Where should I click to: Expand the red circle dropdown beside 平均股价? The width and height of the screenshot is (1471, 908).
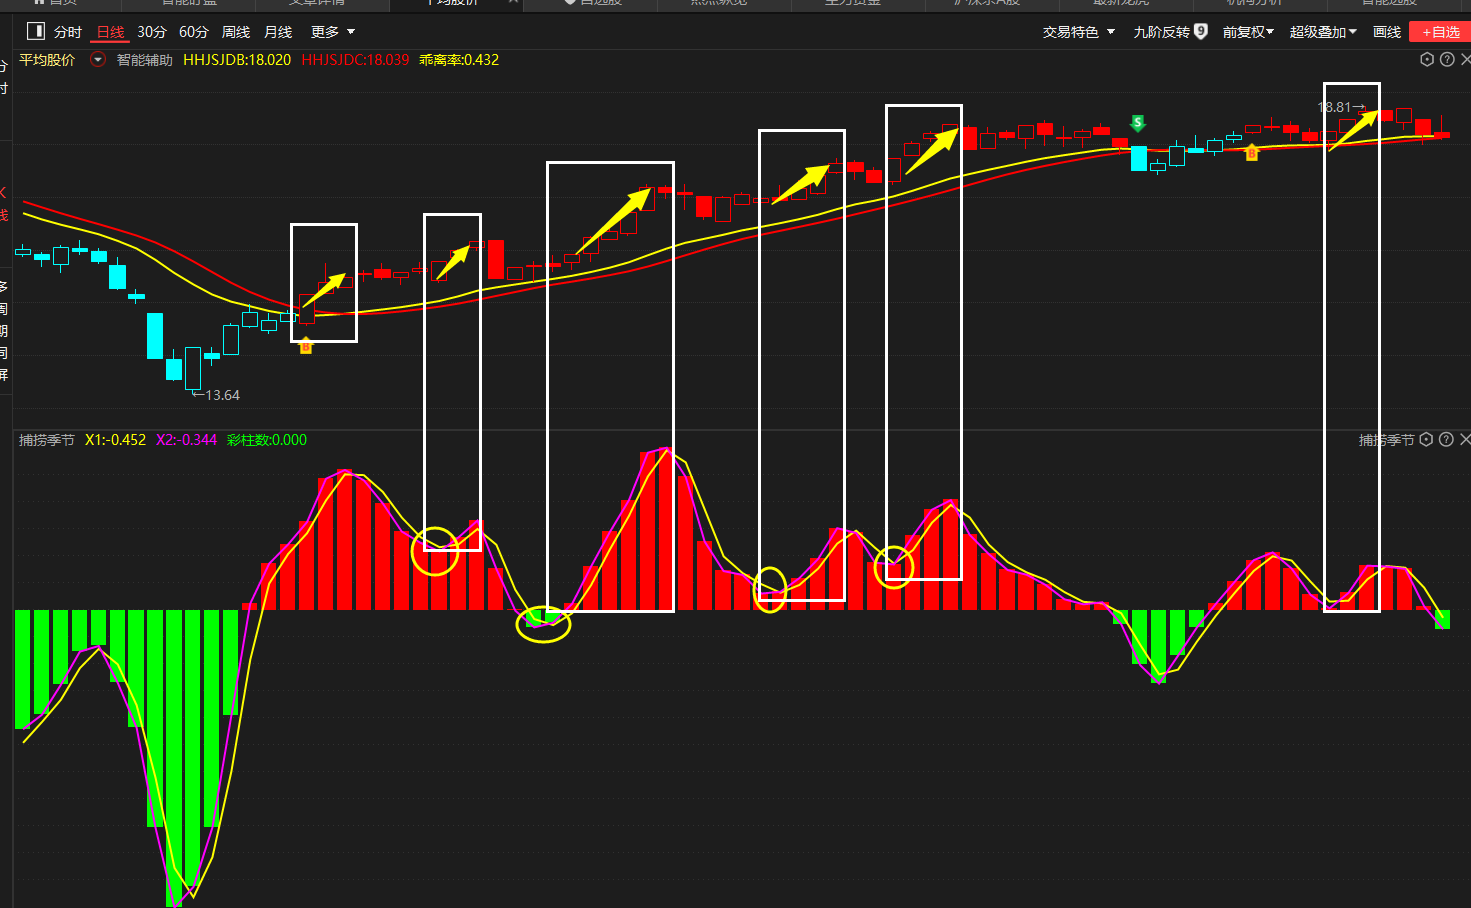point(98,60)
